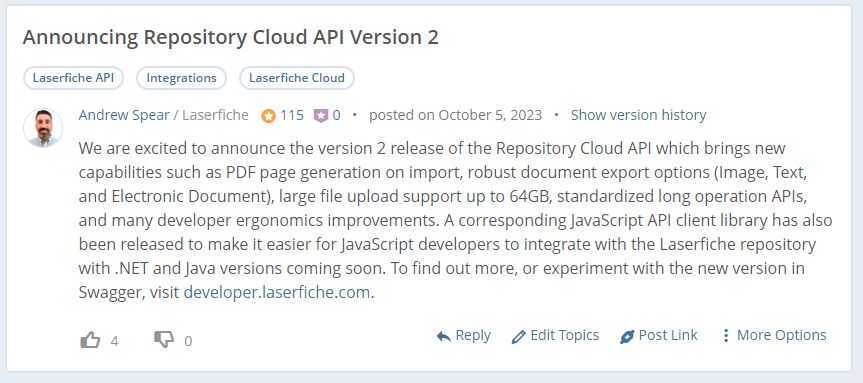Click the Post Link text

tap(668, 335)
